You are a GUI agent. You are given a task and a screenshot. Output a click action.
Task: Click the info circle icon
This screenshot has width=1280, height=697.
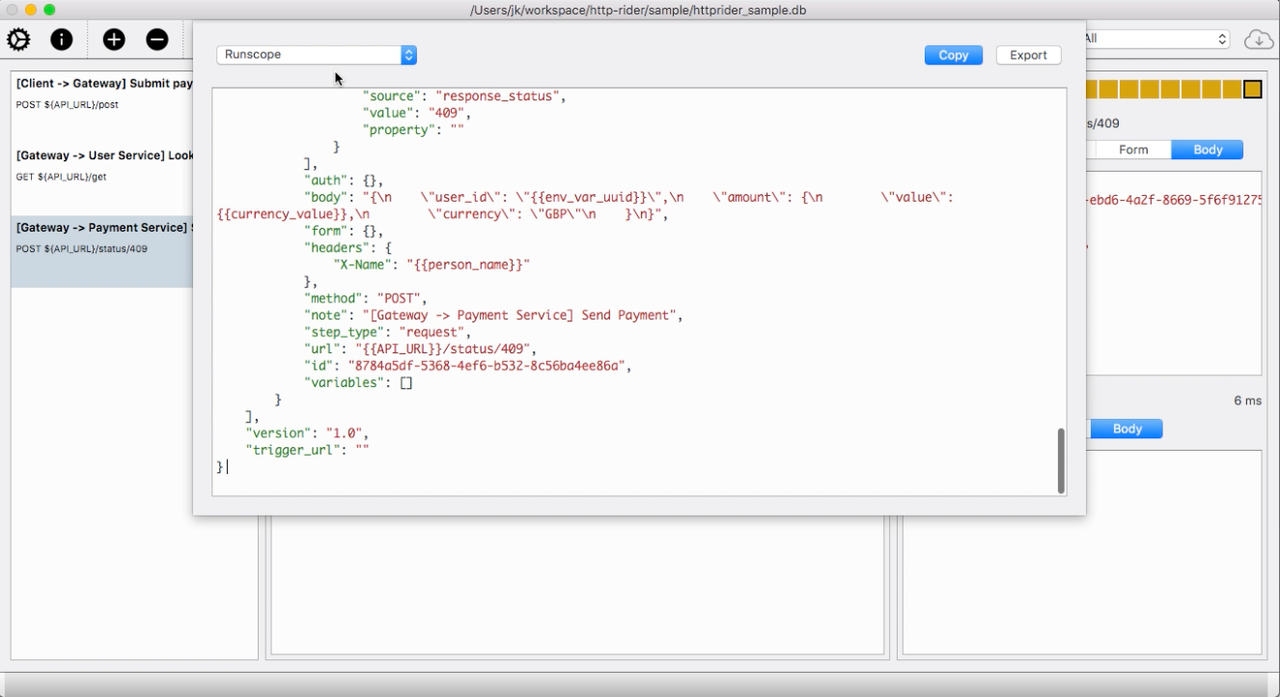(x=62, y=39)
